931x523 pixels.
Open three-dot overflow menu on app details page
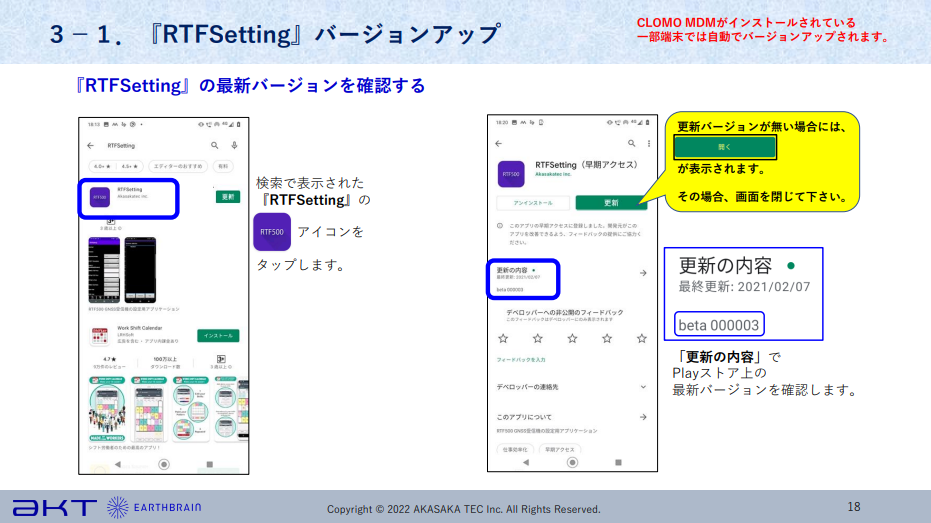click(649, 144)
